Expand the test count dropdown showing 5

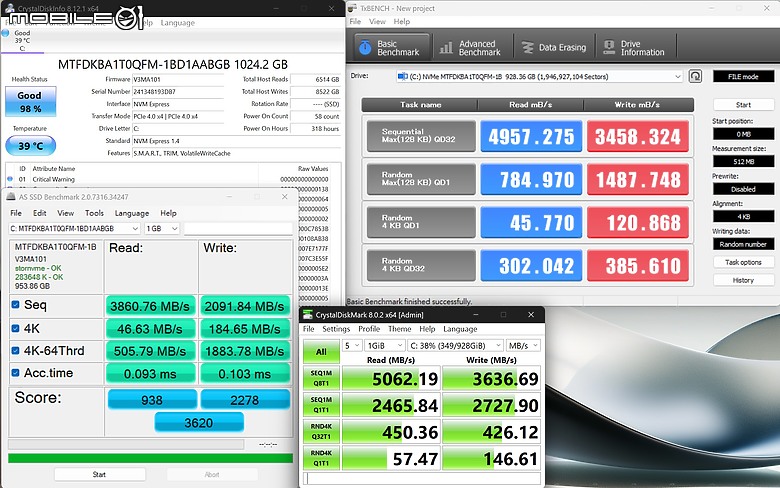point(352,346)
